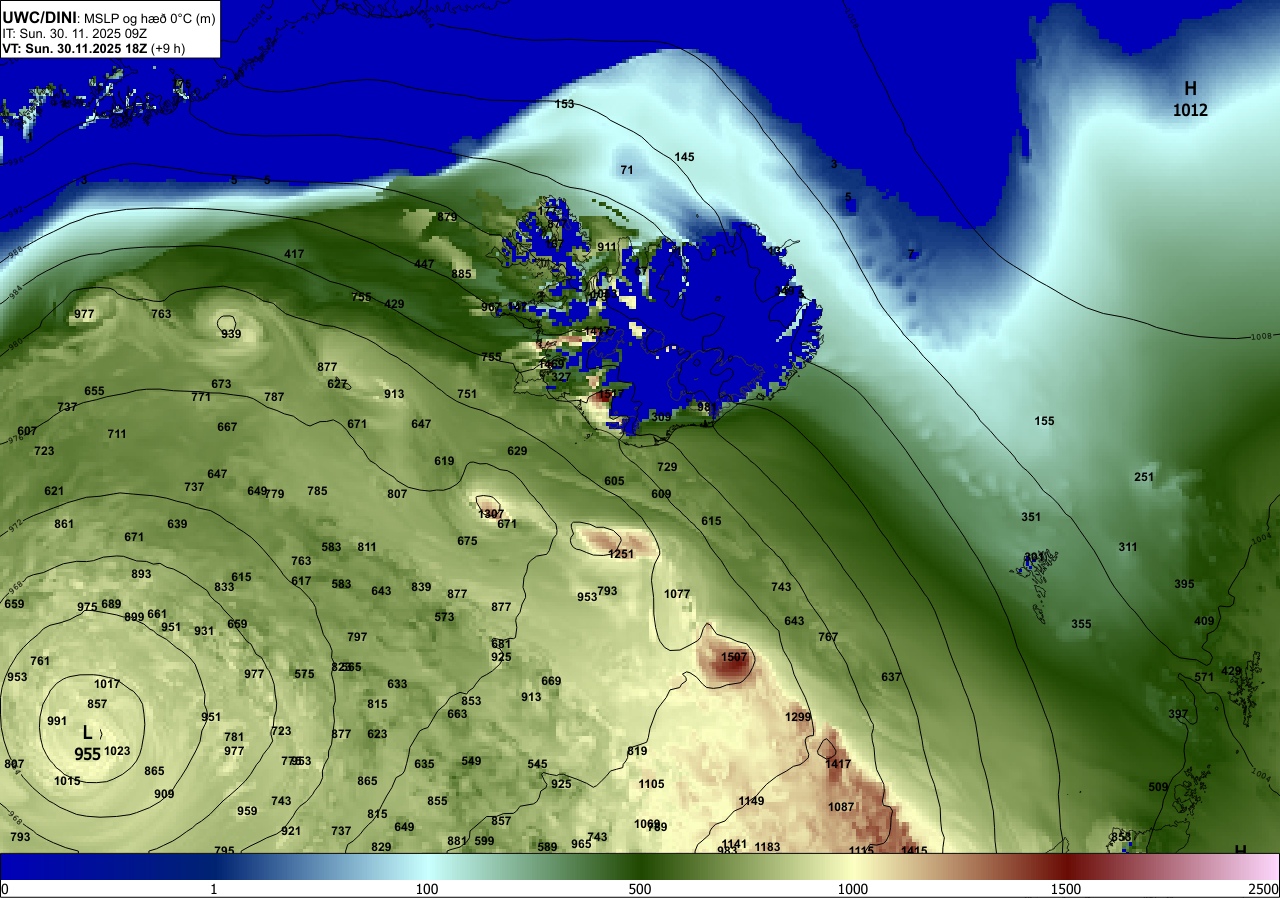Image resolution: width=1280 pixels, height=898 pixels.
Task: Click the '153' label north of Iceland
Action: [x=565, y=104]
